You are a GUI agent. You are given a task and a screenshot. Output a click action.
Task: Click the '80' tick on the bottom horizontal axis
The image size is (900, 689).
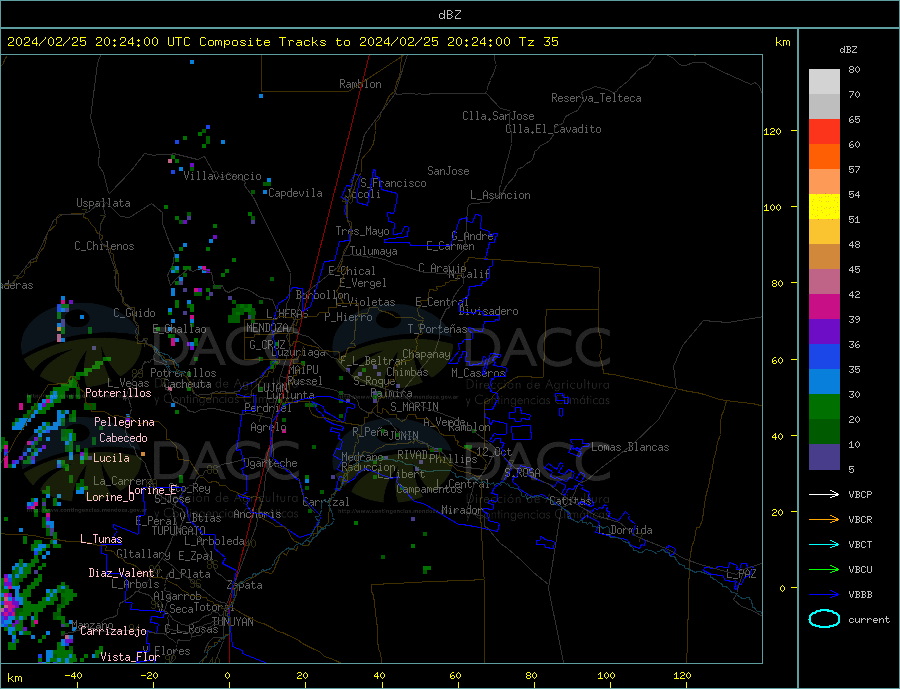pyautogui.click(x=532, y=676)
